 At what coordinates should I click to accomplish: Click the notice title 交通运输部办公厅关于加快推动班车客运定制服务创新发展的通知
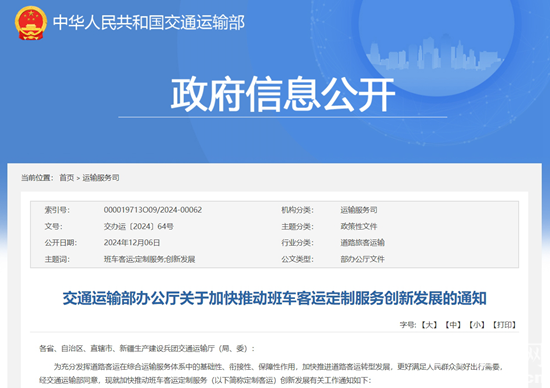[275, 299]
